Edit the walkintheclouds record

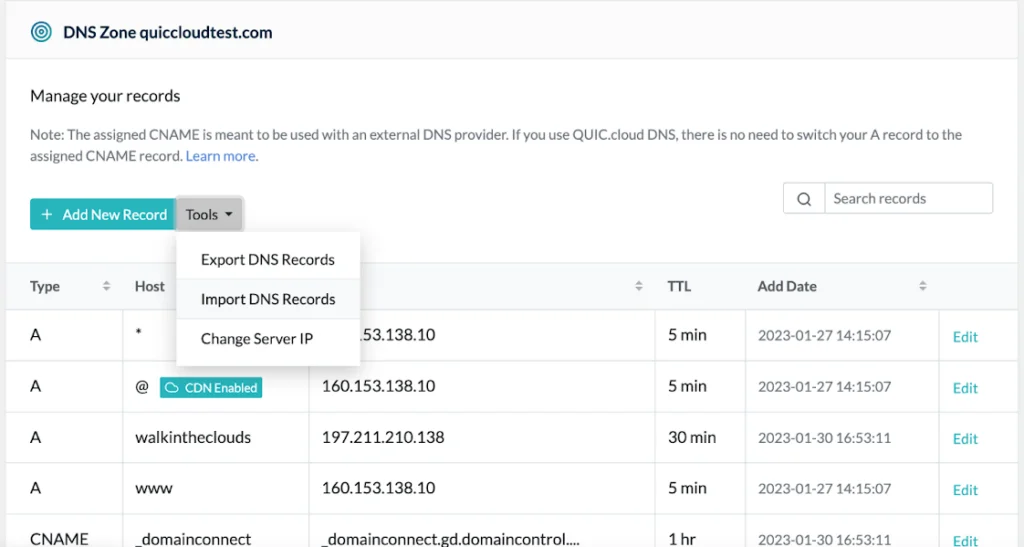coord(965,439)
